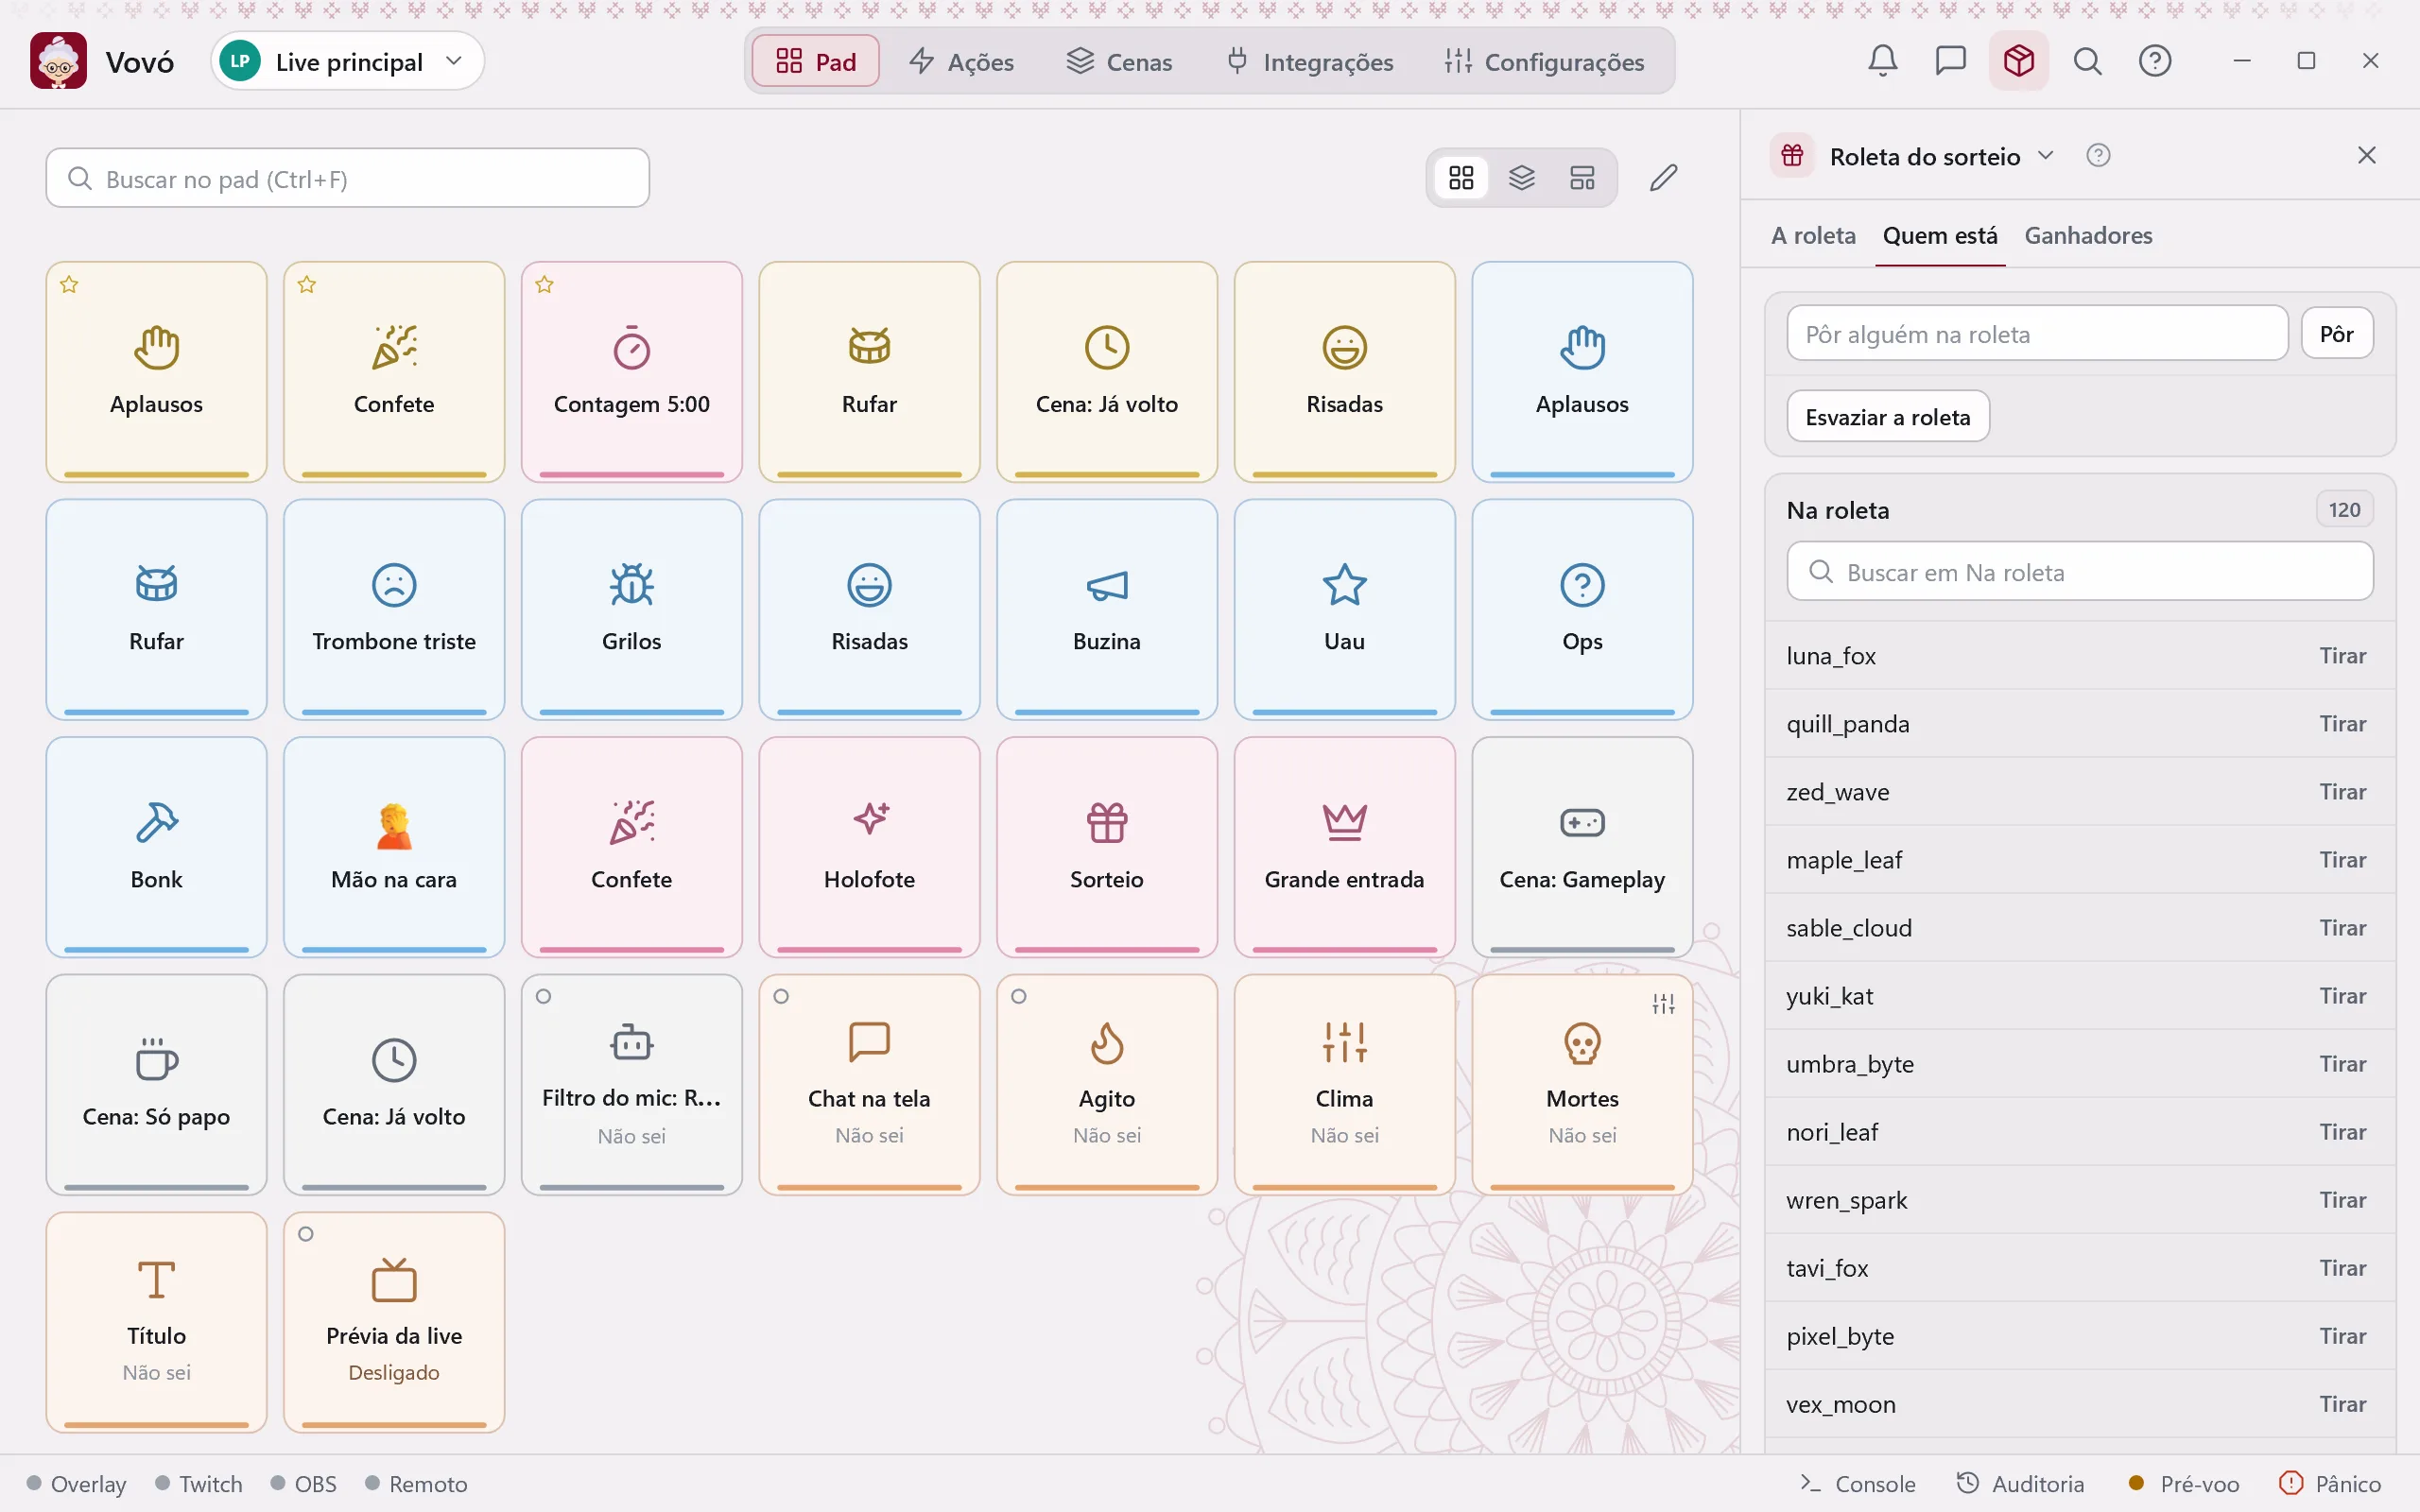Click the pencil edit pad icon
The width and height of the screenshot is (2420, 1512).
[x=1663, y=178]
